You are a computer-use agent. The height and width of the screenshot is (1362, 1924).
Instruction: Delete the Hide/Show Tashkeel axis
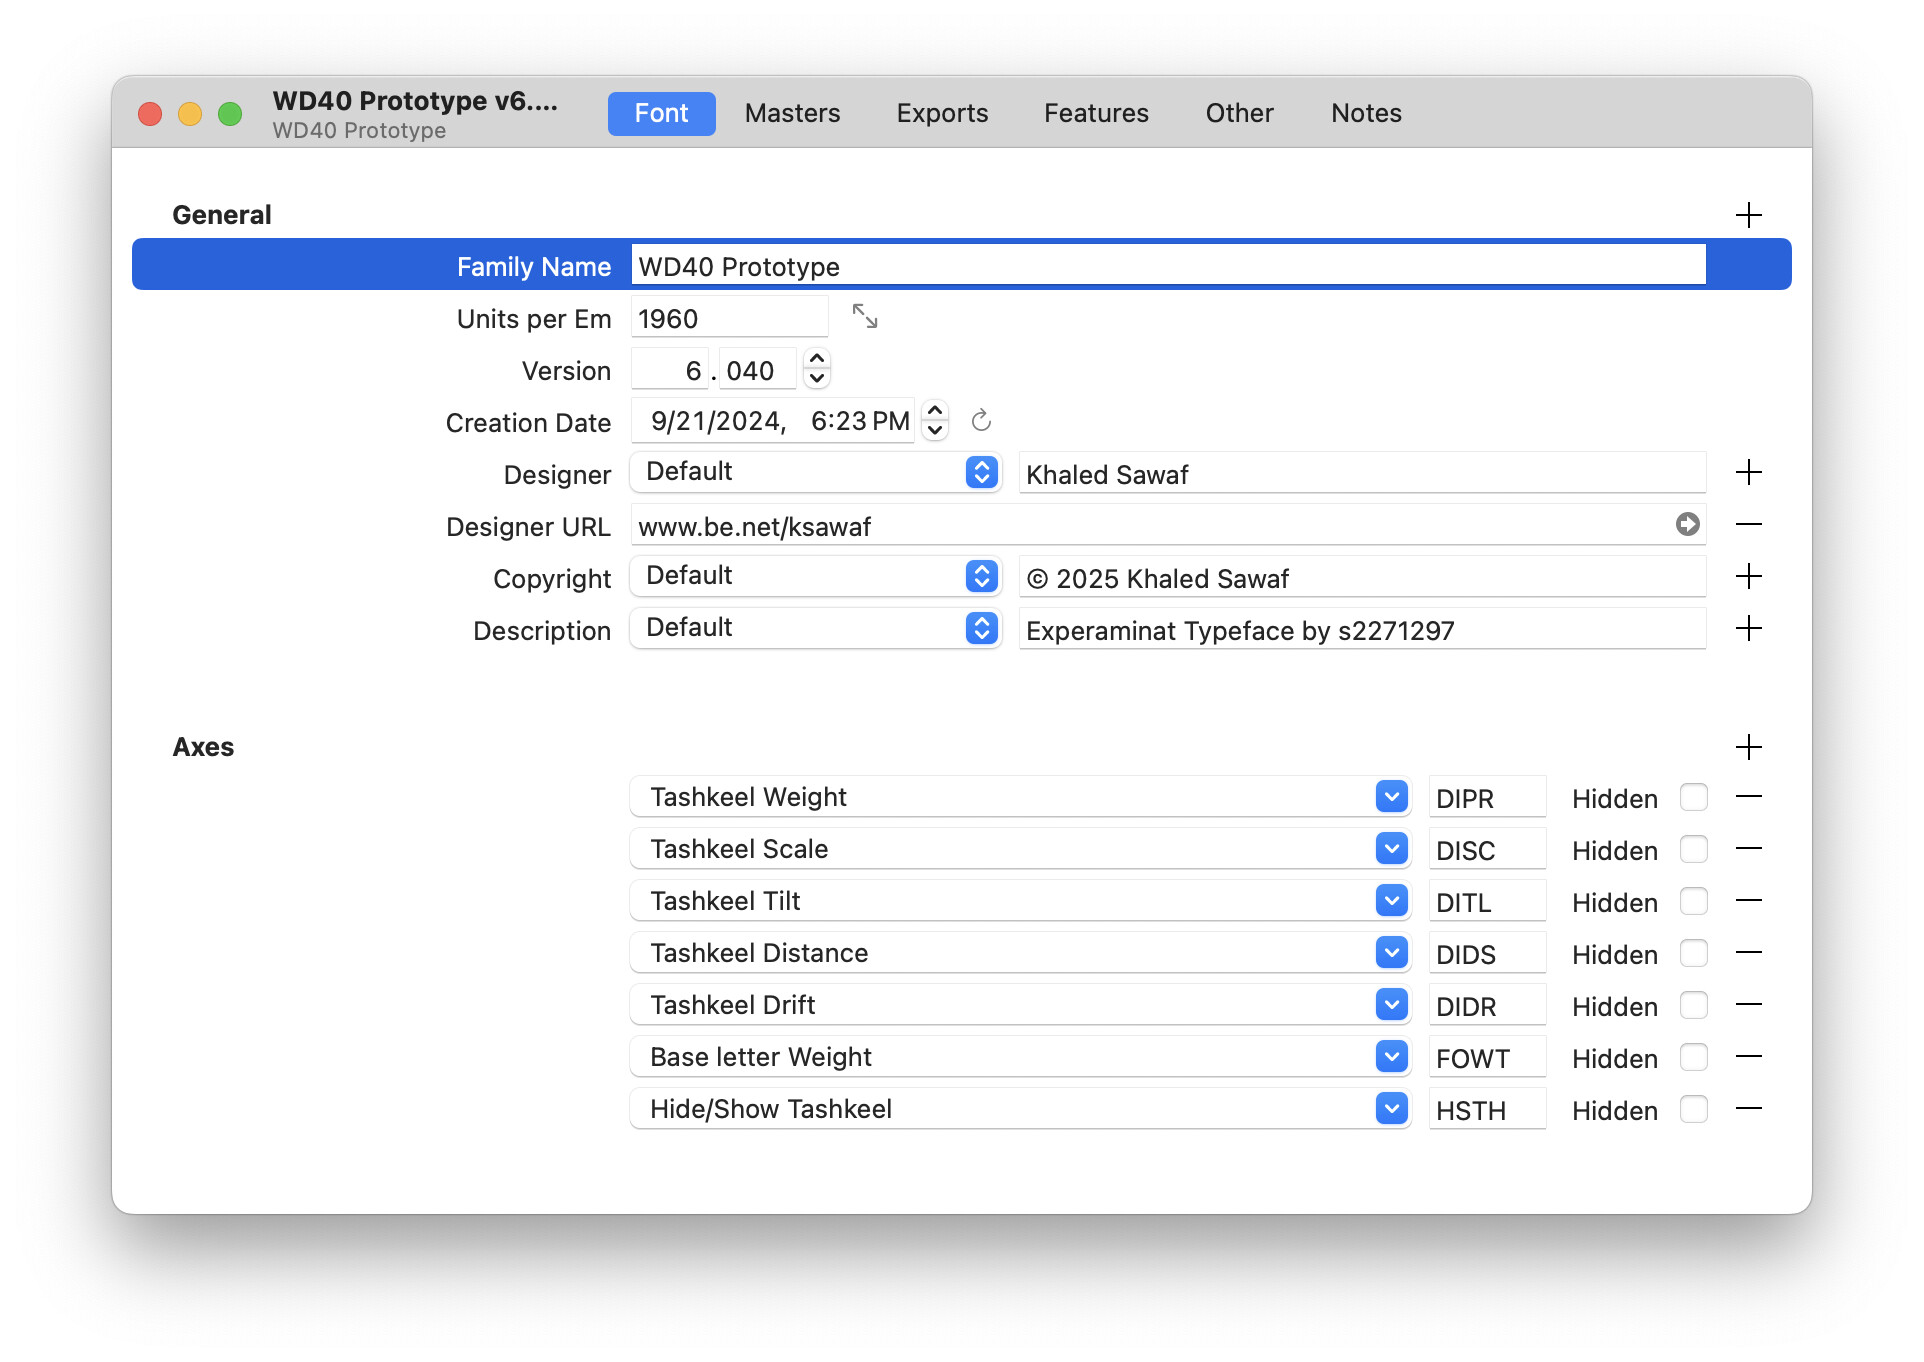point(1748,1109)
